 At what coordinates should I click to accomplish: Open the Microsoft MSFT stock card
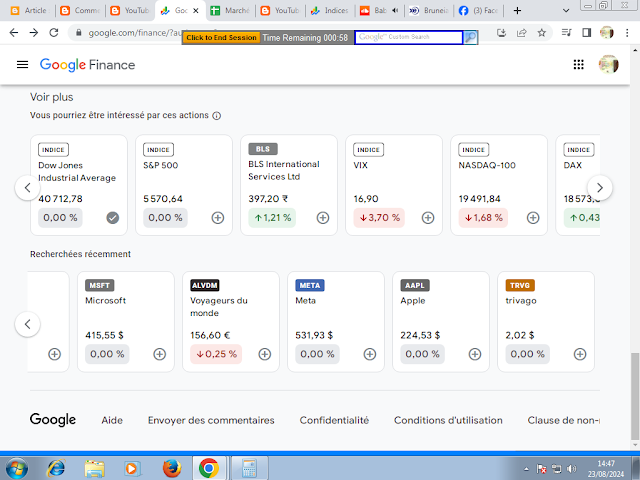[x=126, y=322]
